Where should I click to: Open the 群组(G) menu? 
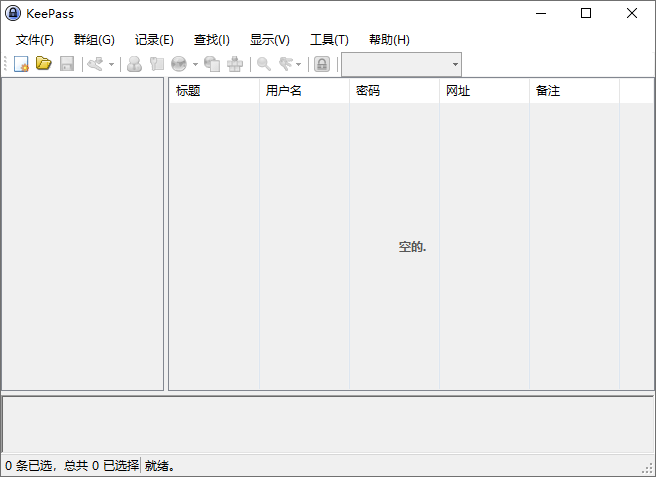click(94, 40)
